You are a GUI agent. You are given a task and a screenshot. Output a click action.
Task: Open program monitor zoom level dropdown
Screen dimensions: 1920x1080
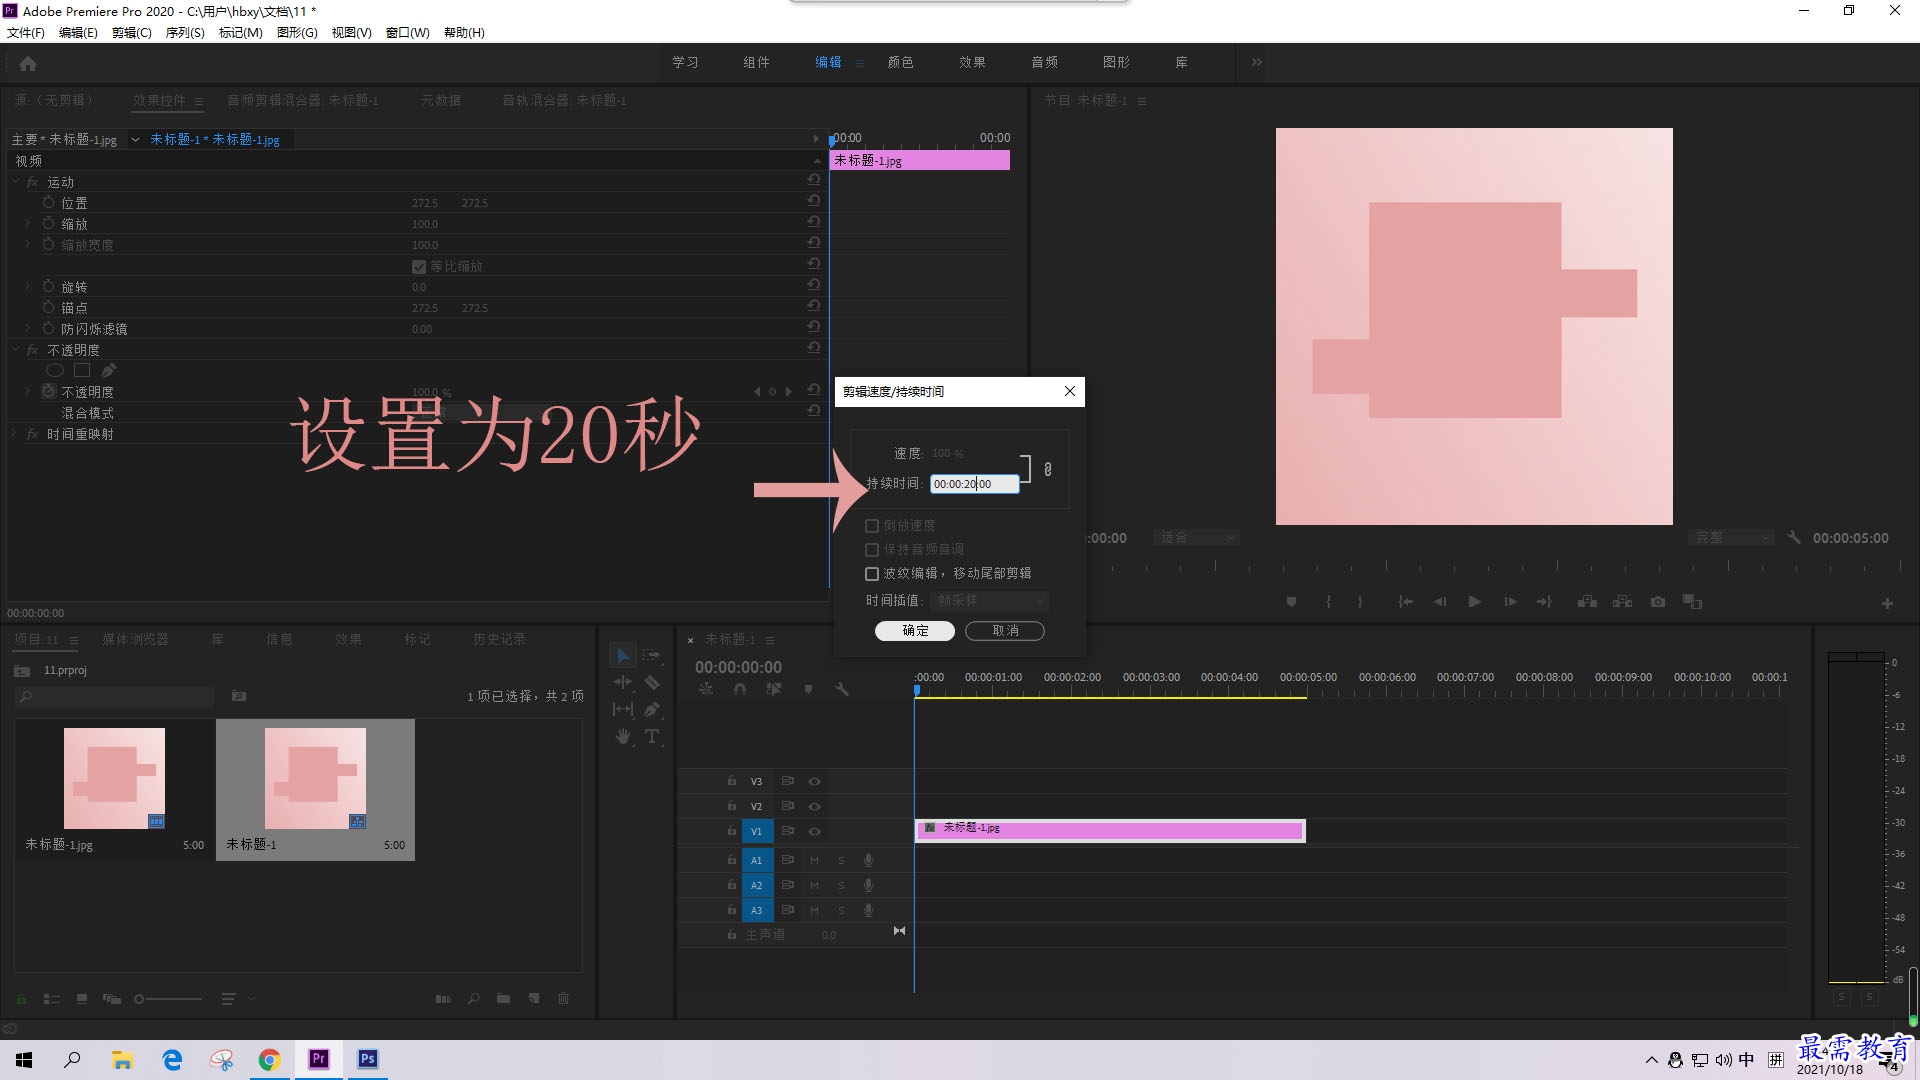[1196, 538]
